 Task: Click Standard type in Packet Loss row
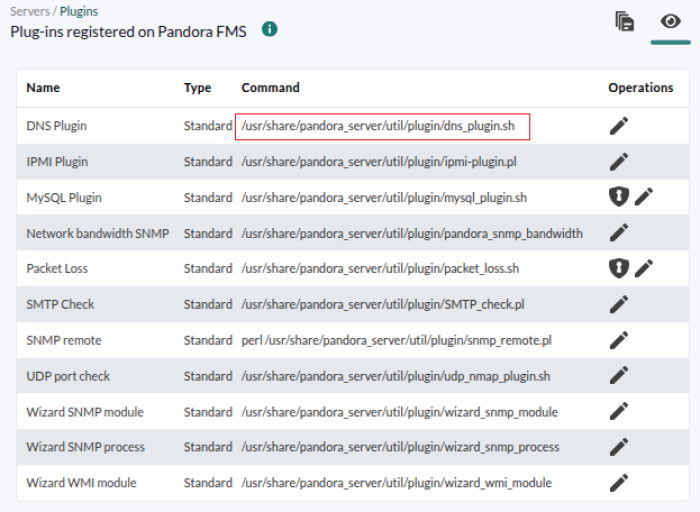[x=208, y=268]
